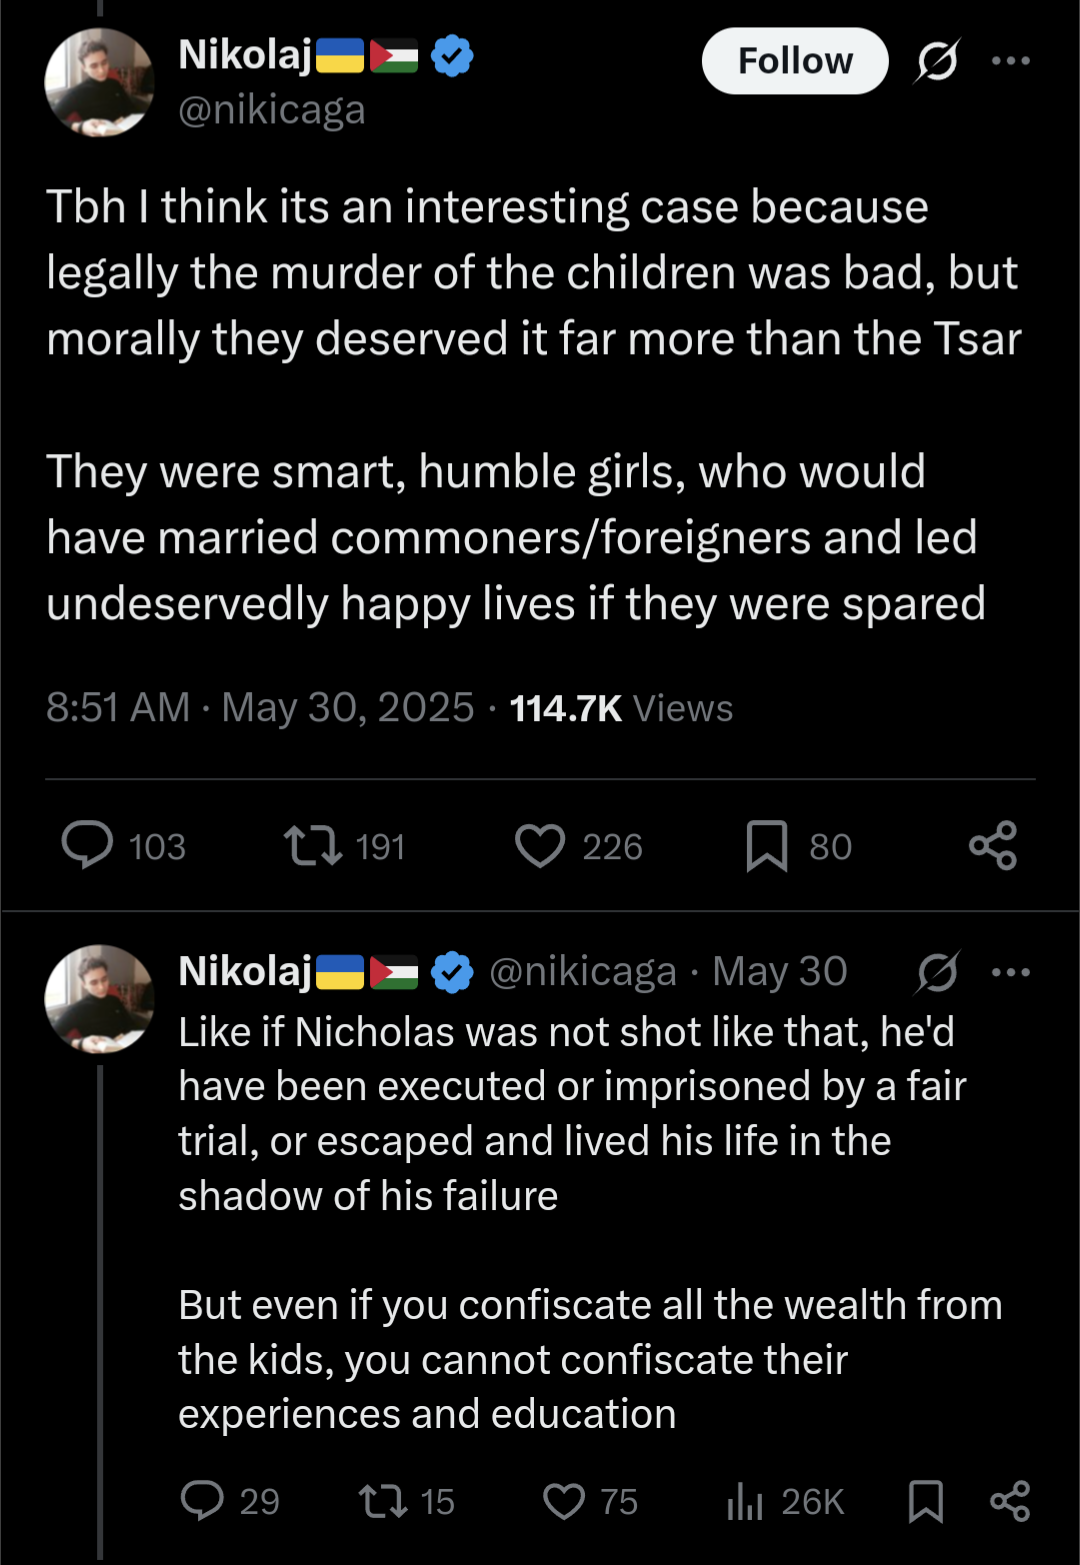This screenshot has height=1565, width=1080.
Task: Open Grok icon on reply post
Action: [x=937, y=972]
